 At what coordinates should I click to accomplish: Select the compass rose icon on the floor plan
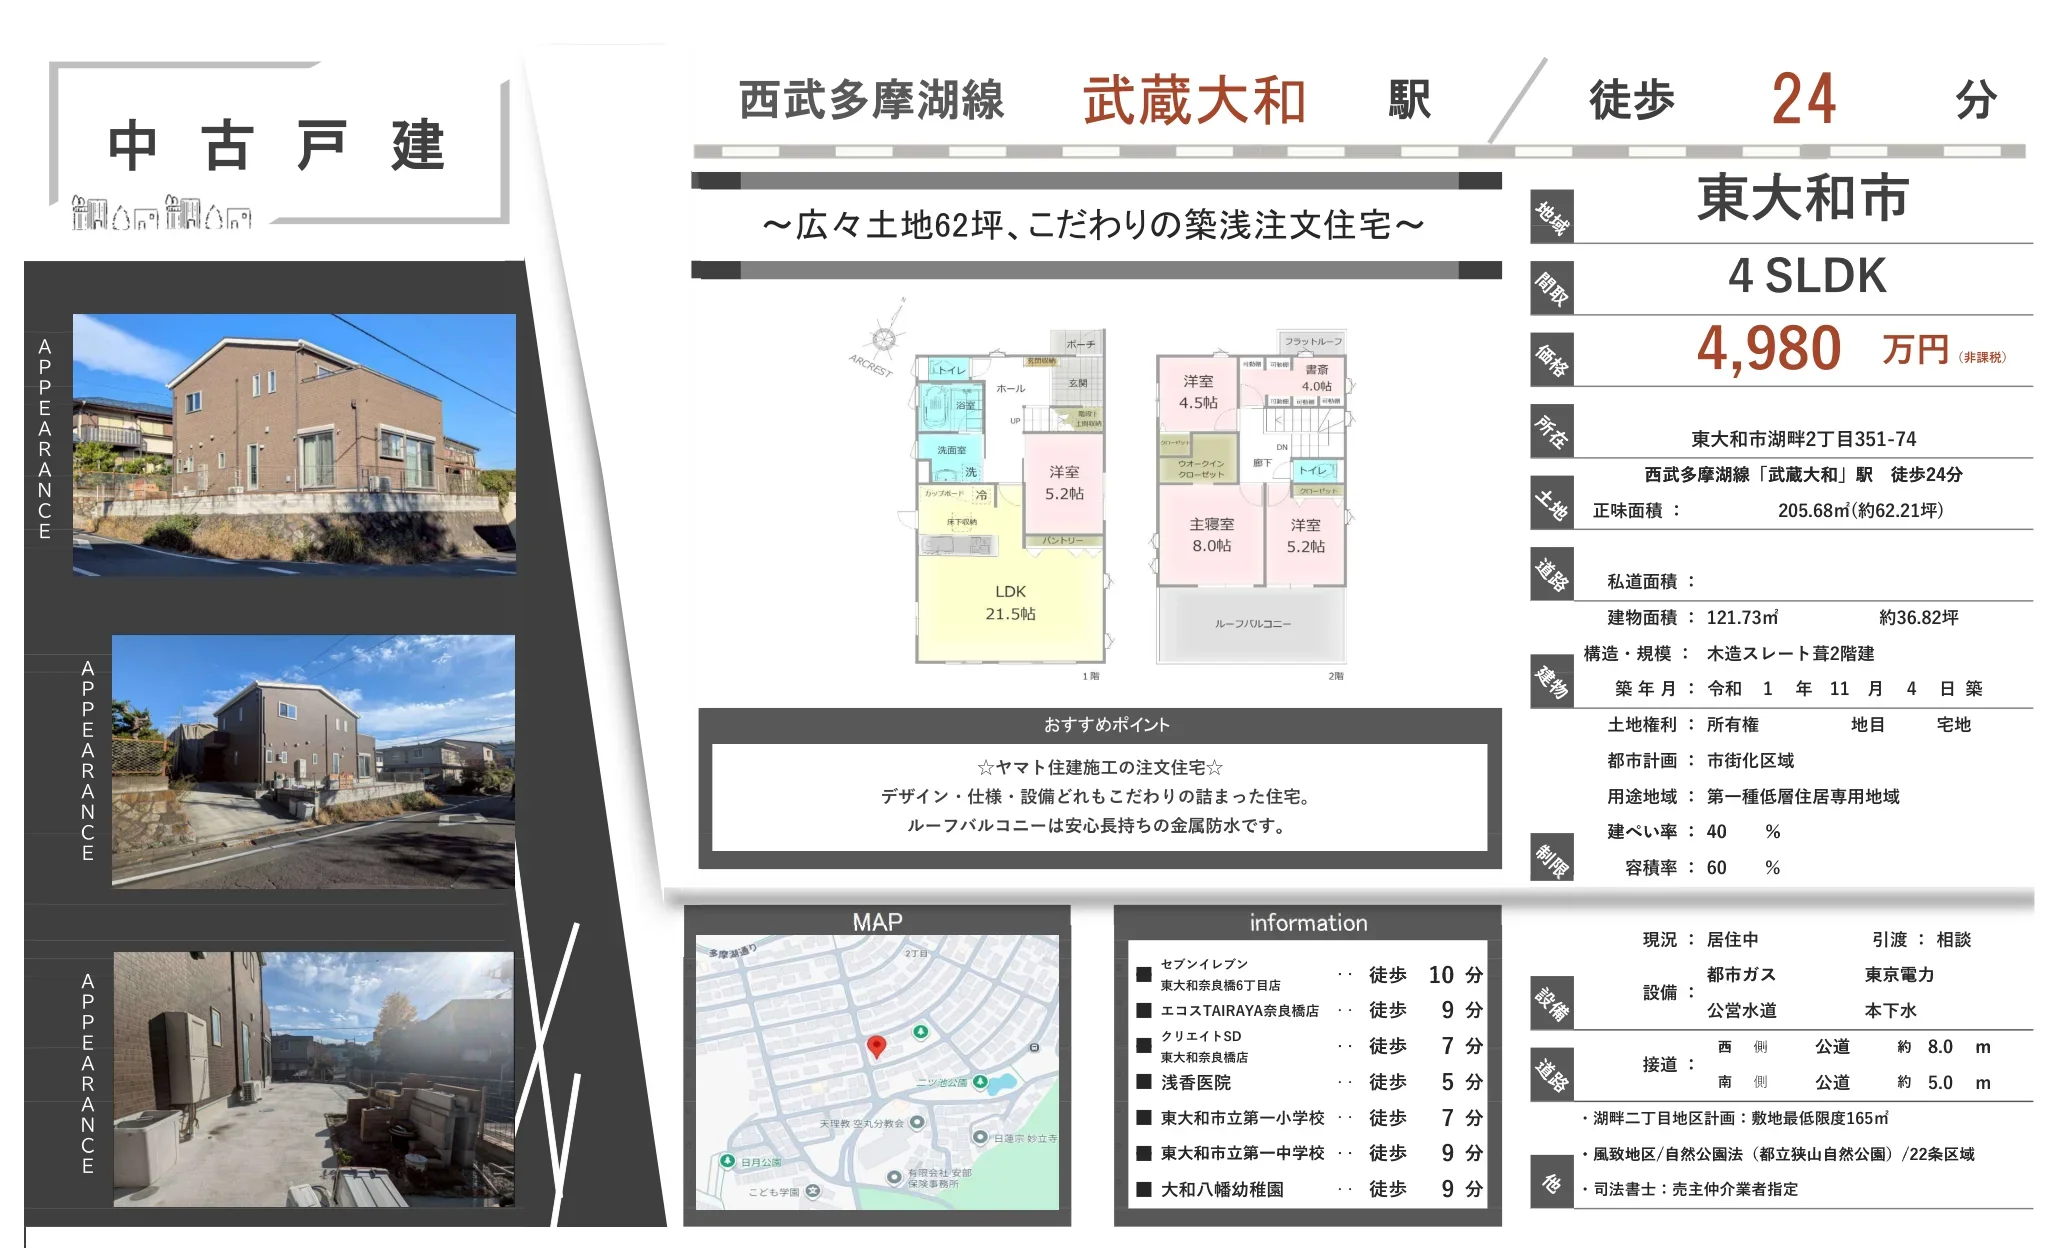(884, 340)
